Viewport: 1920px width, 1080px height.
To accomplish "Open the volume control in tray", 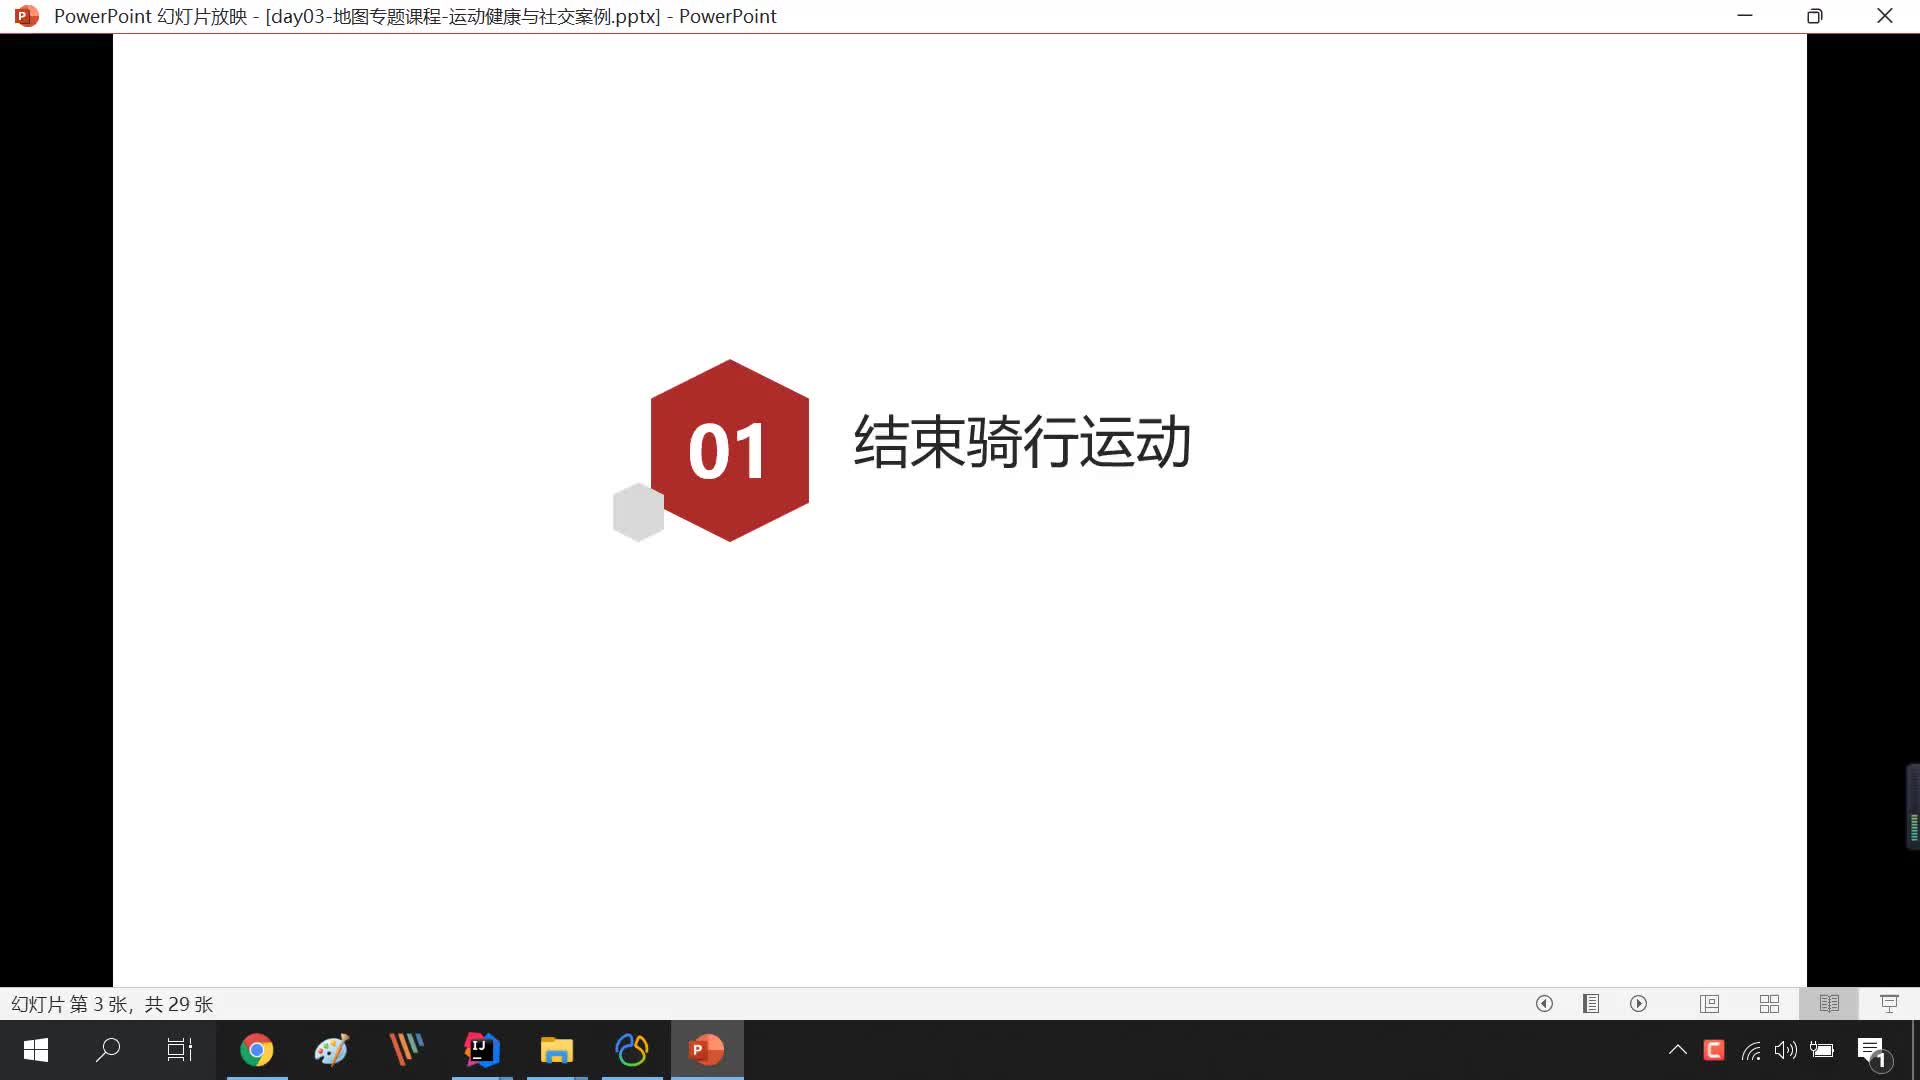I will tap(1786, 1050).
